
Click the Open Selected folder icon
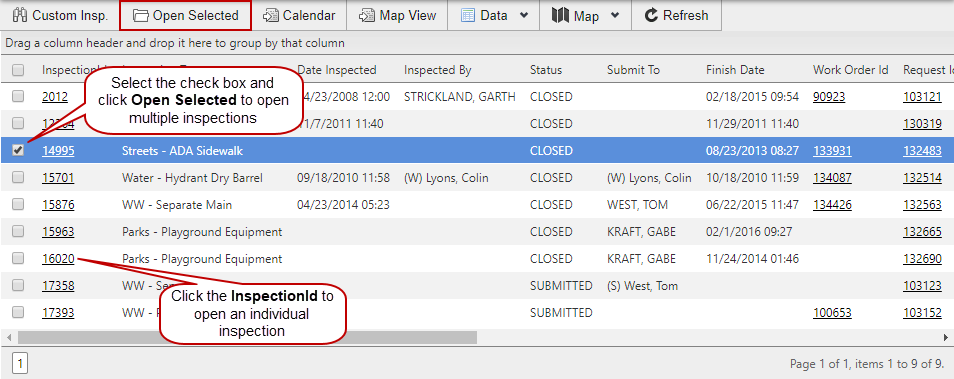point(141,16)
